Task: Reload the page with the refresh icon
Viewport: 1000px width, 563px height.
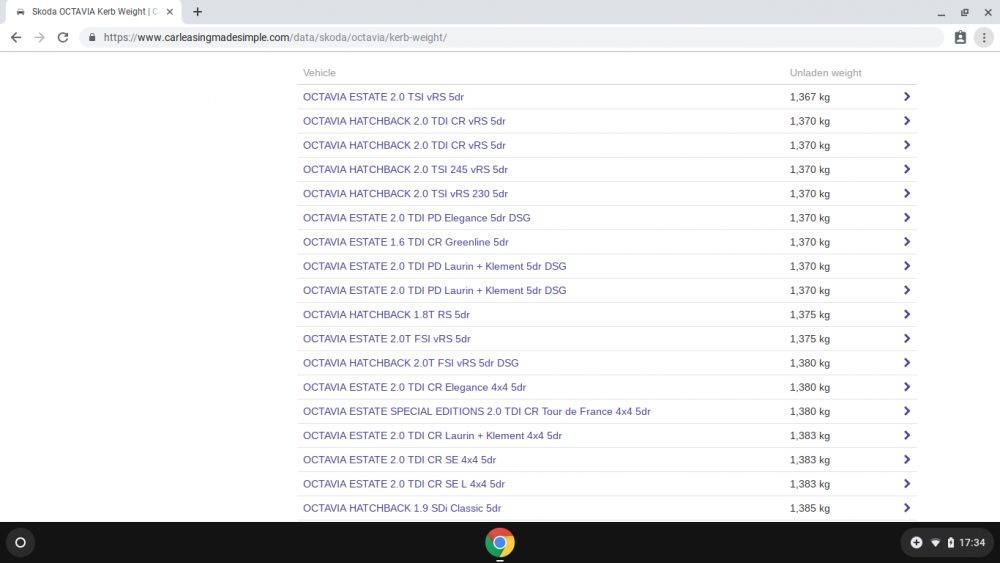Action: tap(62, 38)
